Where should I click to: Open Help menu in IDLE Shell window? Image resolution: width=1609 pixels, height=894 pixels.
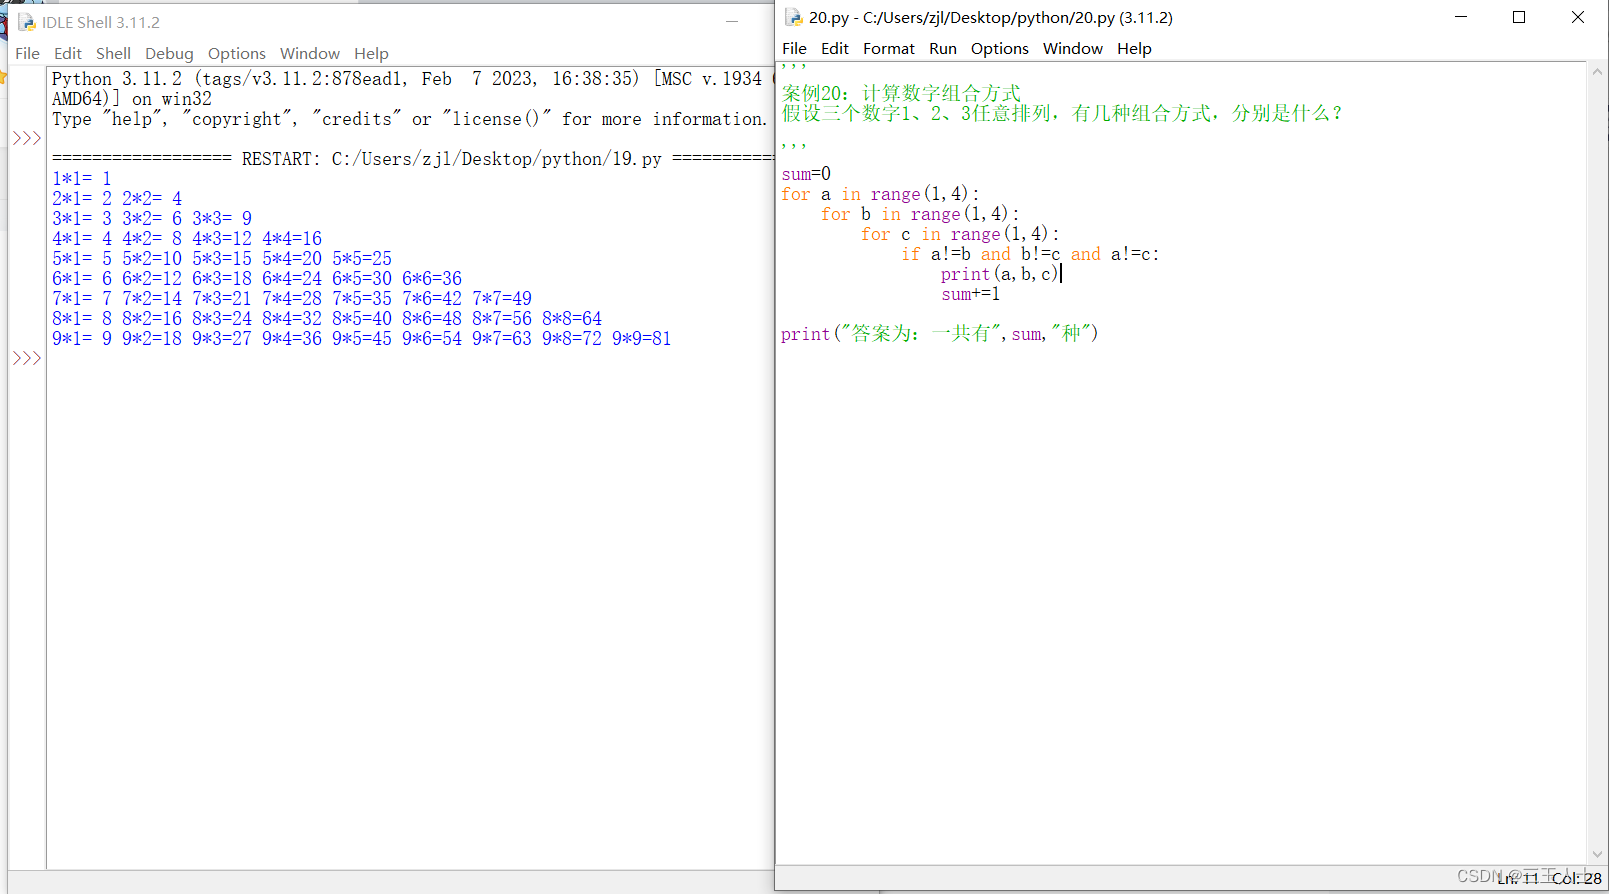(371, 53)
